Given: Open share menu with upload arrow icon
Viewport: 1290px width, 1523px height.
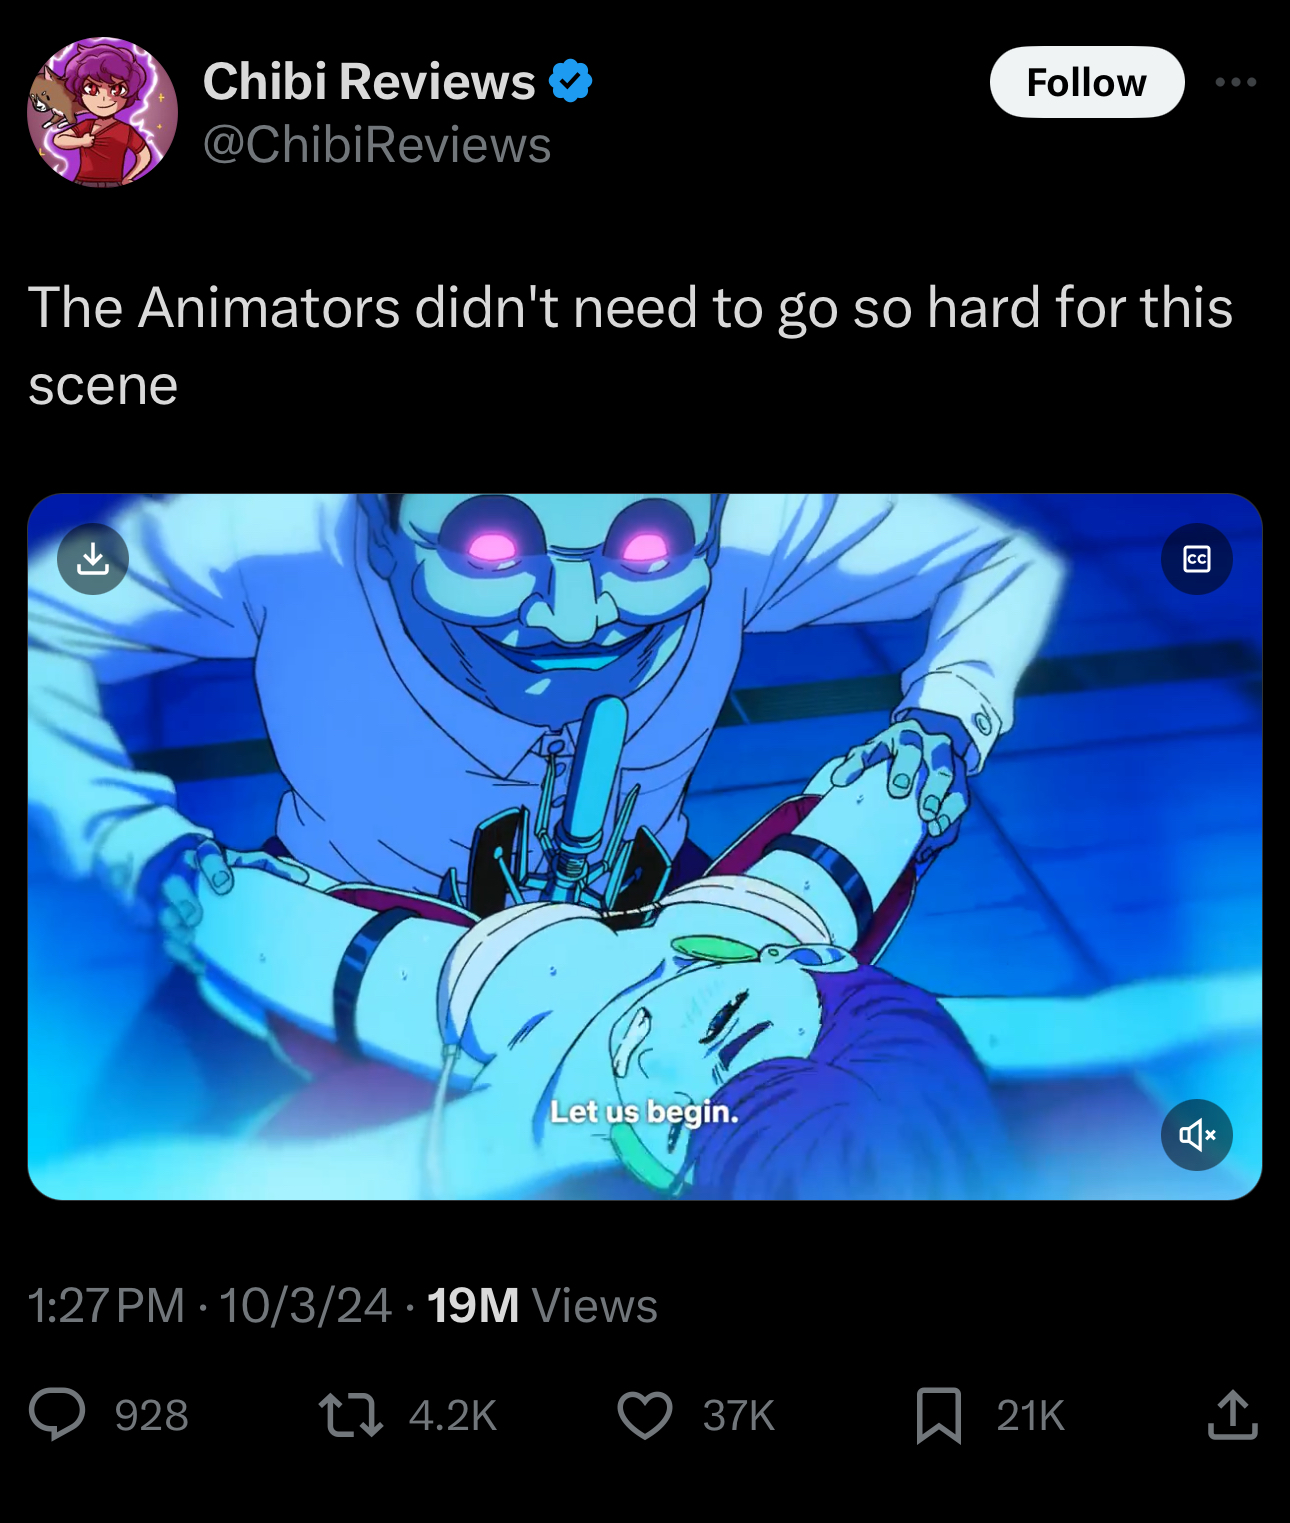Looking at the screenshot, I should (1232, 1414).
